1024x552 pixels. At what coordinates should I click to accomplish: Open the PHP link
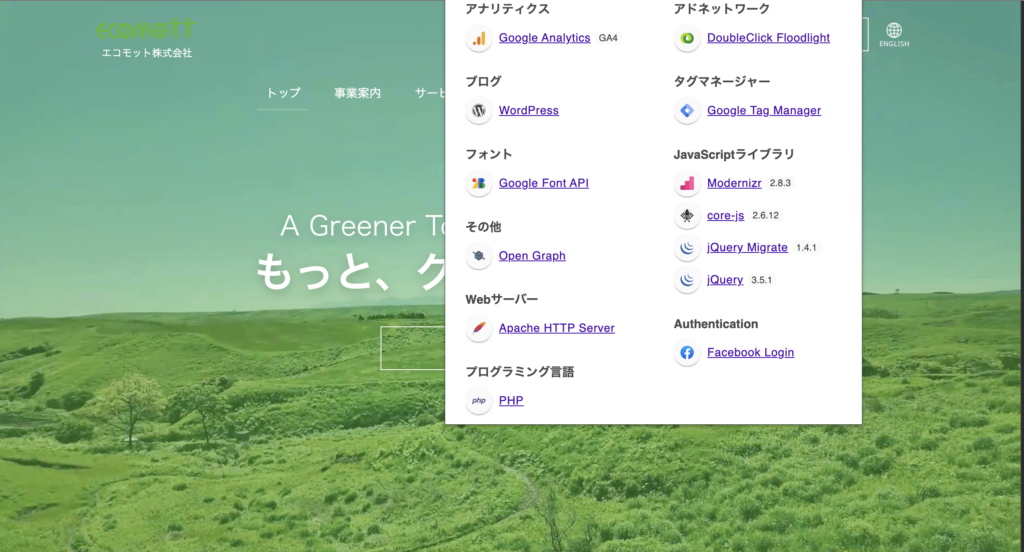511,400
